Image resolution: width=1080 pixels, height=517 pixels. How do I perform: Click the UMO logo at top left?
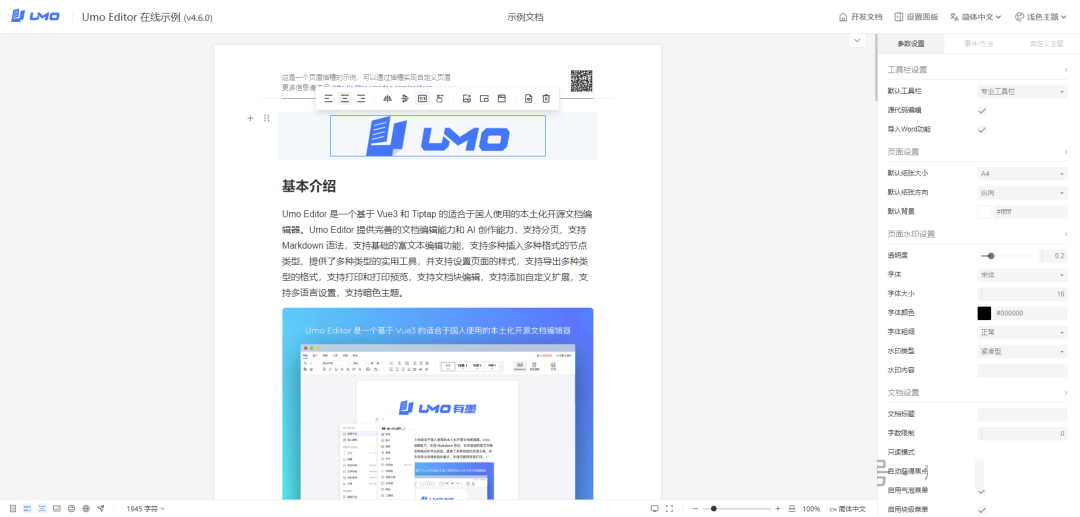35,17
